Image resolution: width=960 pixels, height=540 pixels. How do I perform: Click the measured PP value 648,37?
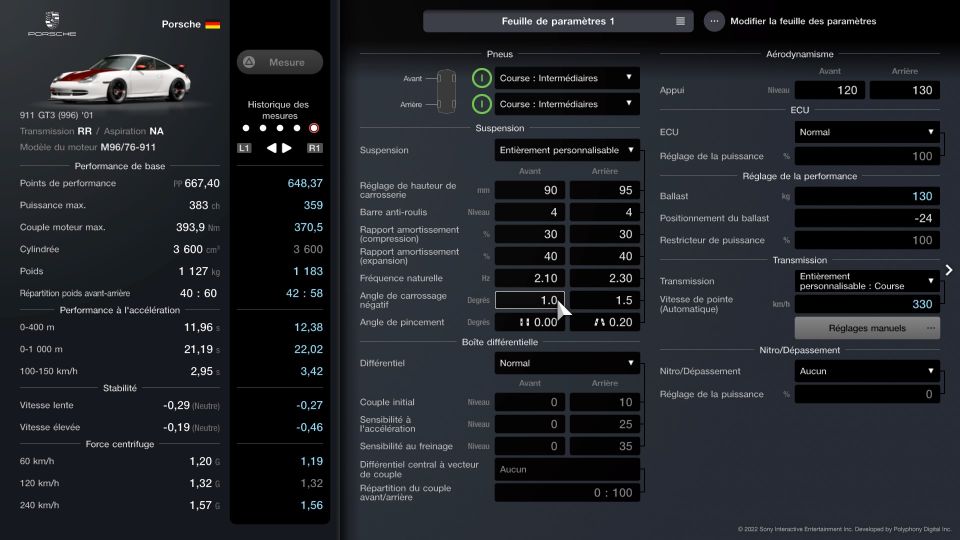tap(305, 183)
